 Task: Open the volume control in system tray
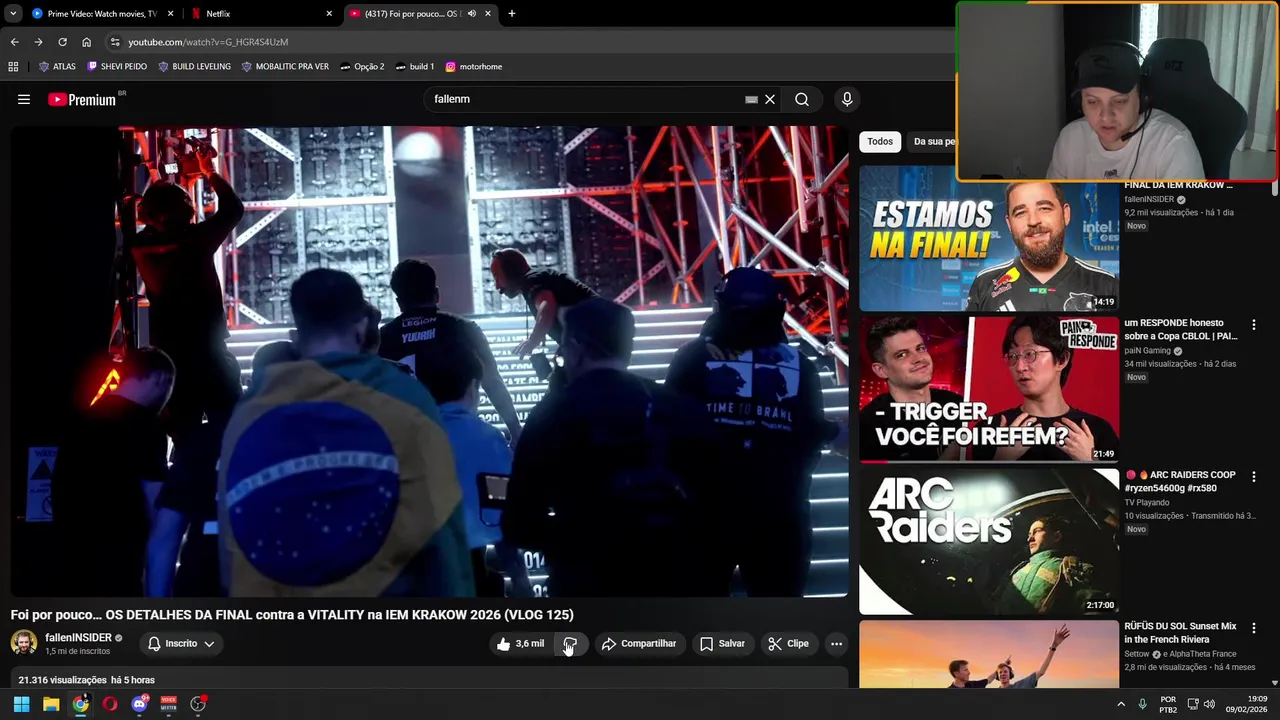point(1209,704)
